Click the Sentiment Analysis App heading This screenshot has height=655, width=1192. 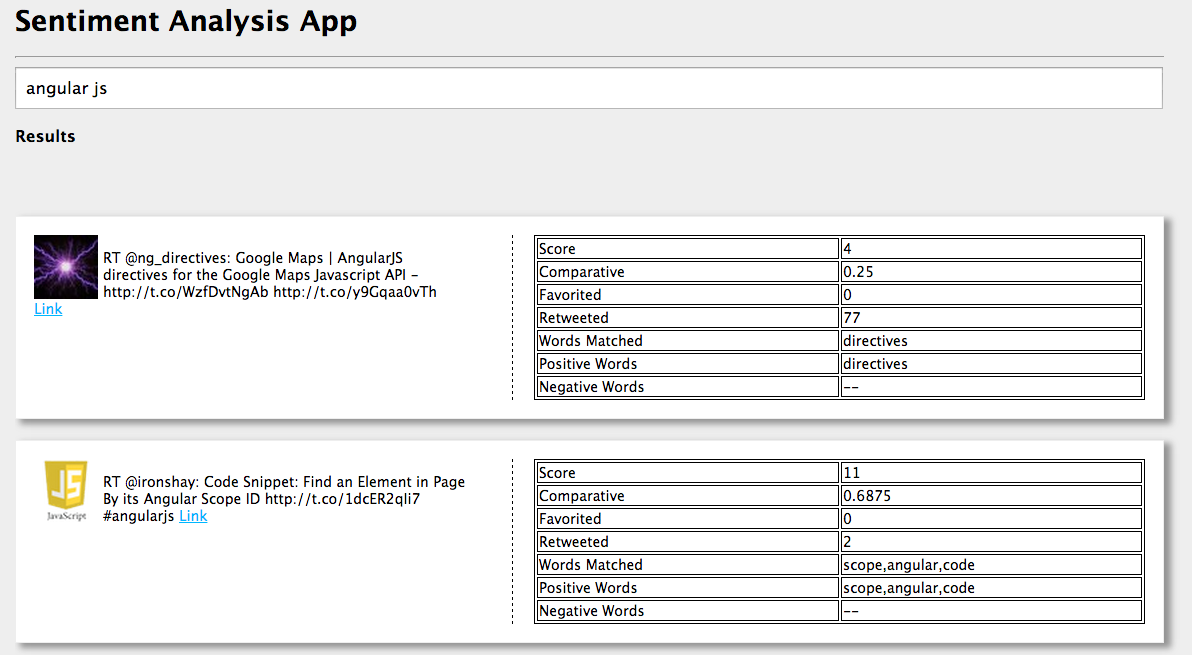click(x=186, y=21)
